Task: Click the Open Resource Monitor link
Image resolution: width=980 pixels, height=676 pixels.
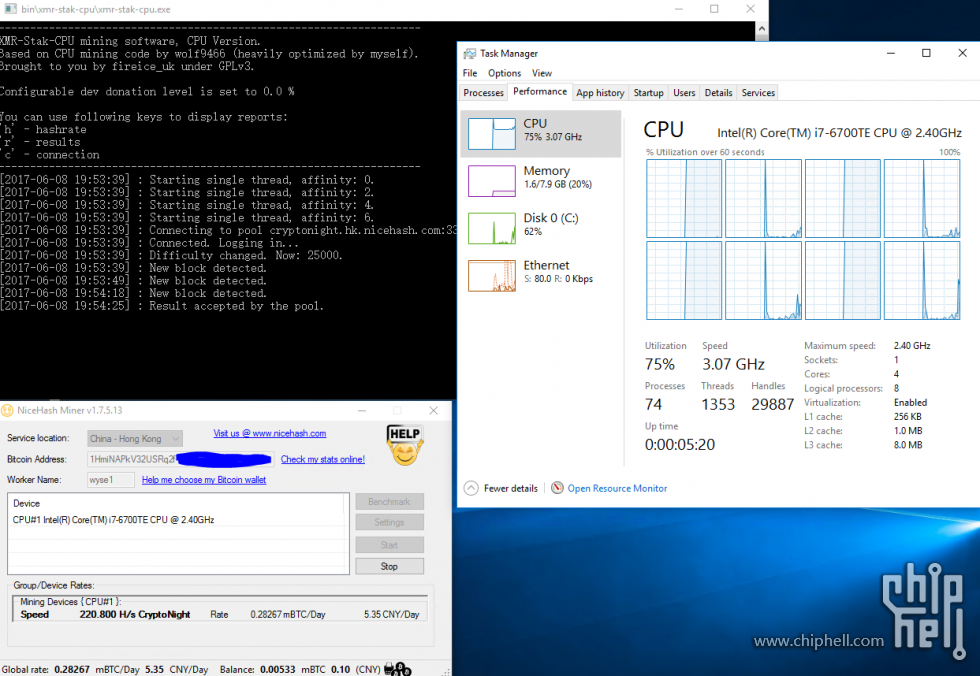Action: tap(617, 489)
